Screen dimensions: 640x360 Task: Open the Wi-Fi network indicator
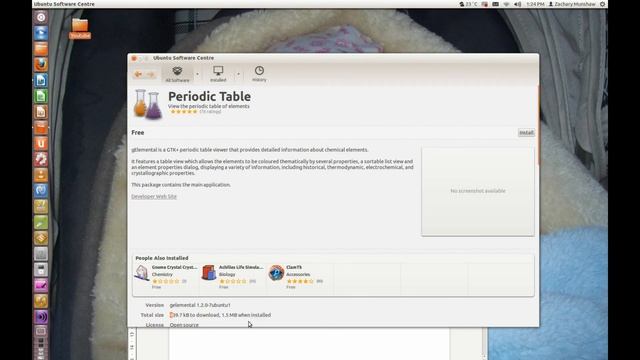507,4
